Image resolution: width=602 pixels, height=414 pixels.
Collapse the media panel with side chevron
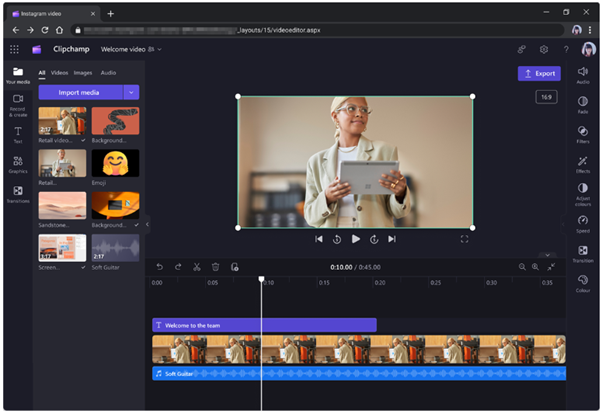click(147, 224)
